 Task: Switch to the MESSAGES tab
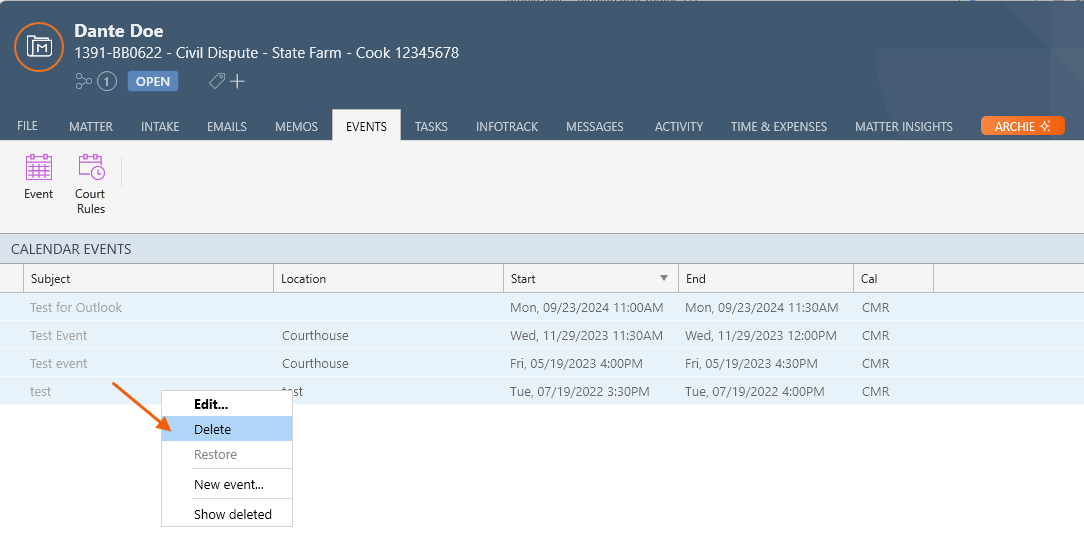pyautogui.click(x=595, y=127)
